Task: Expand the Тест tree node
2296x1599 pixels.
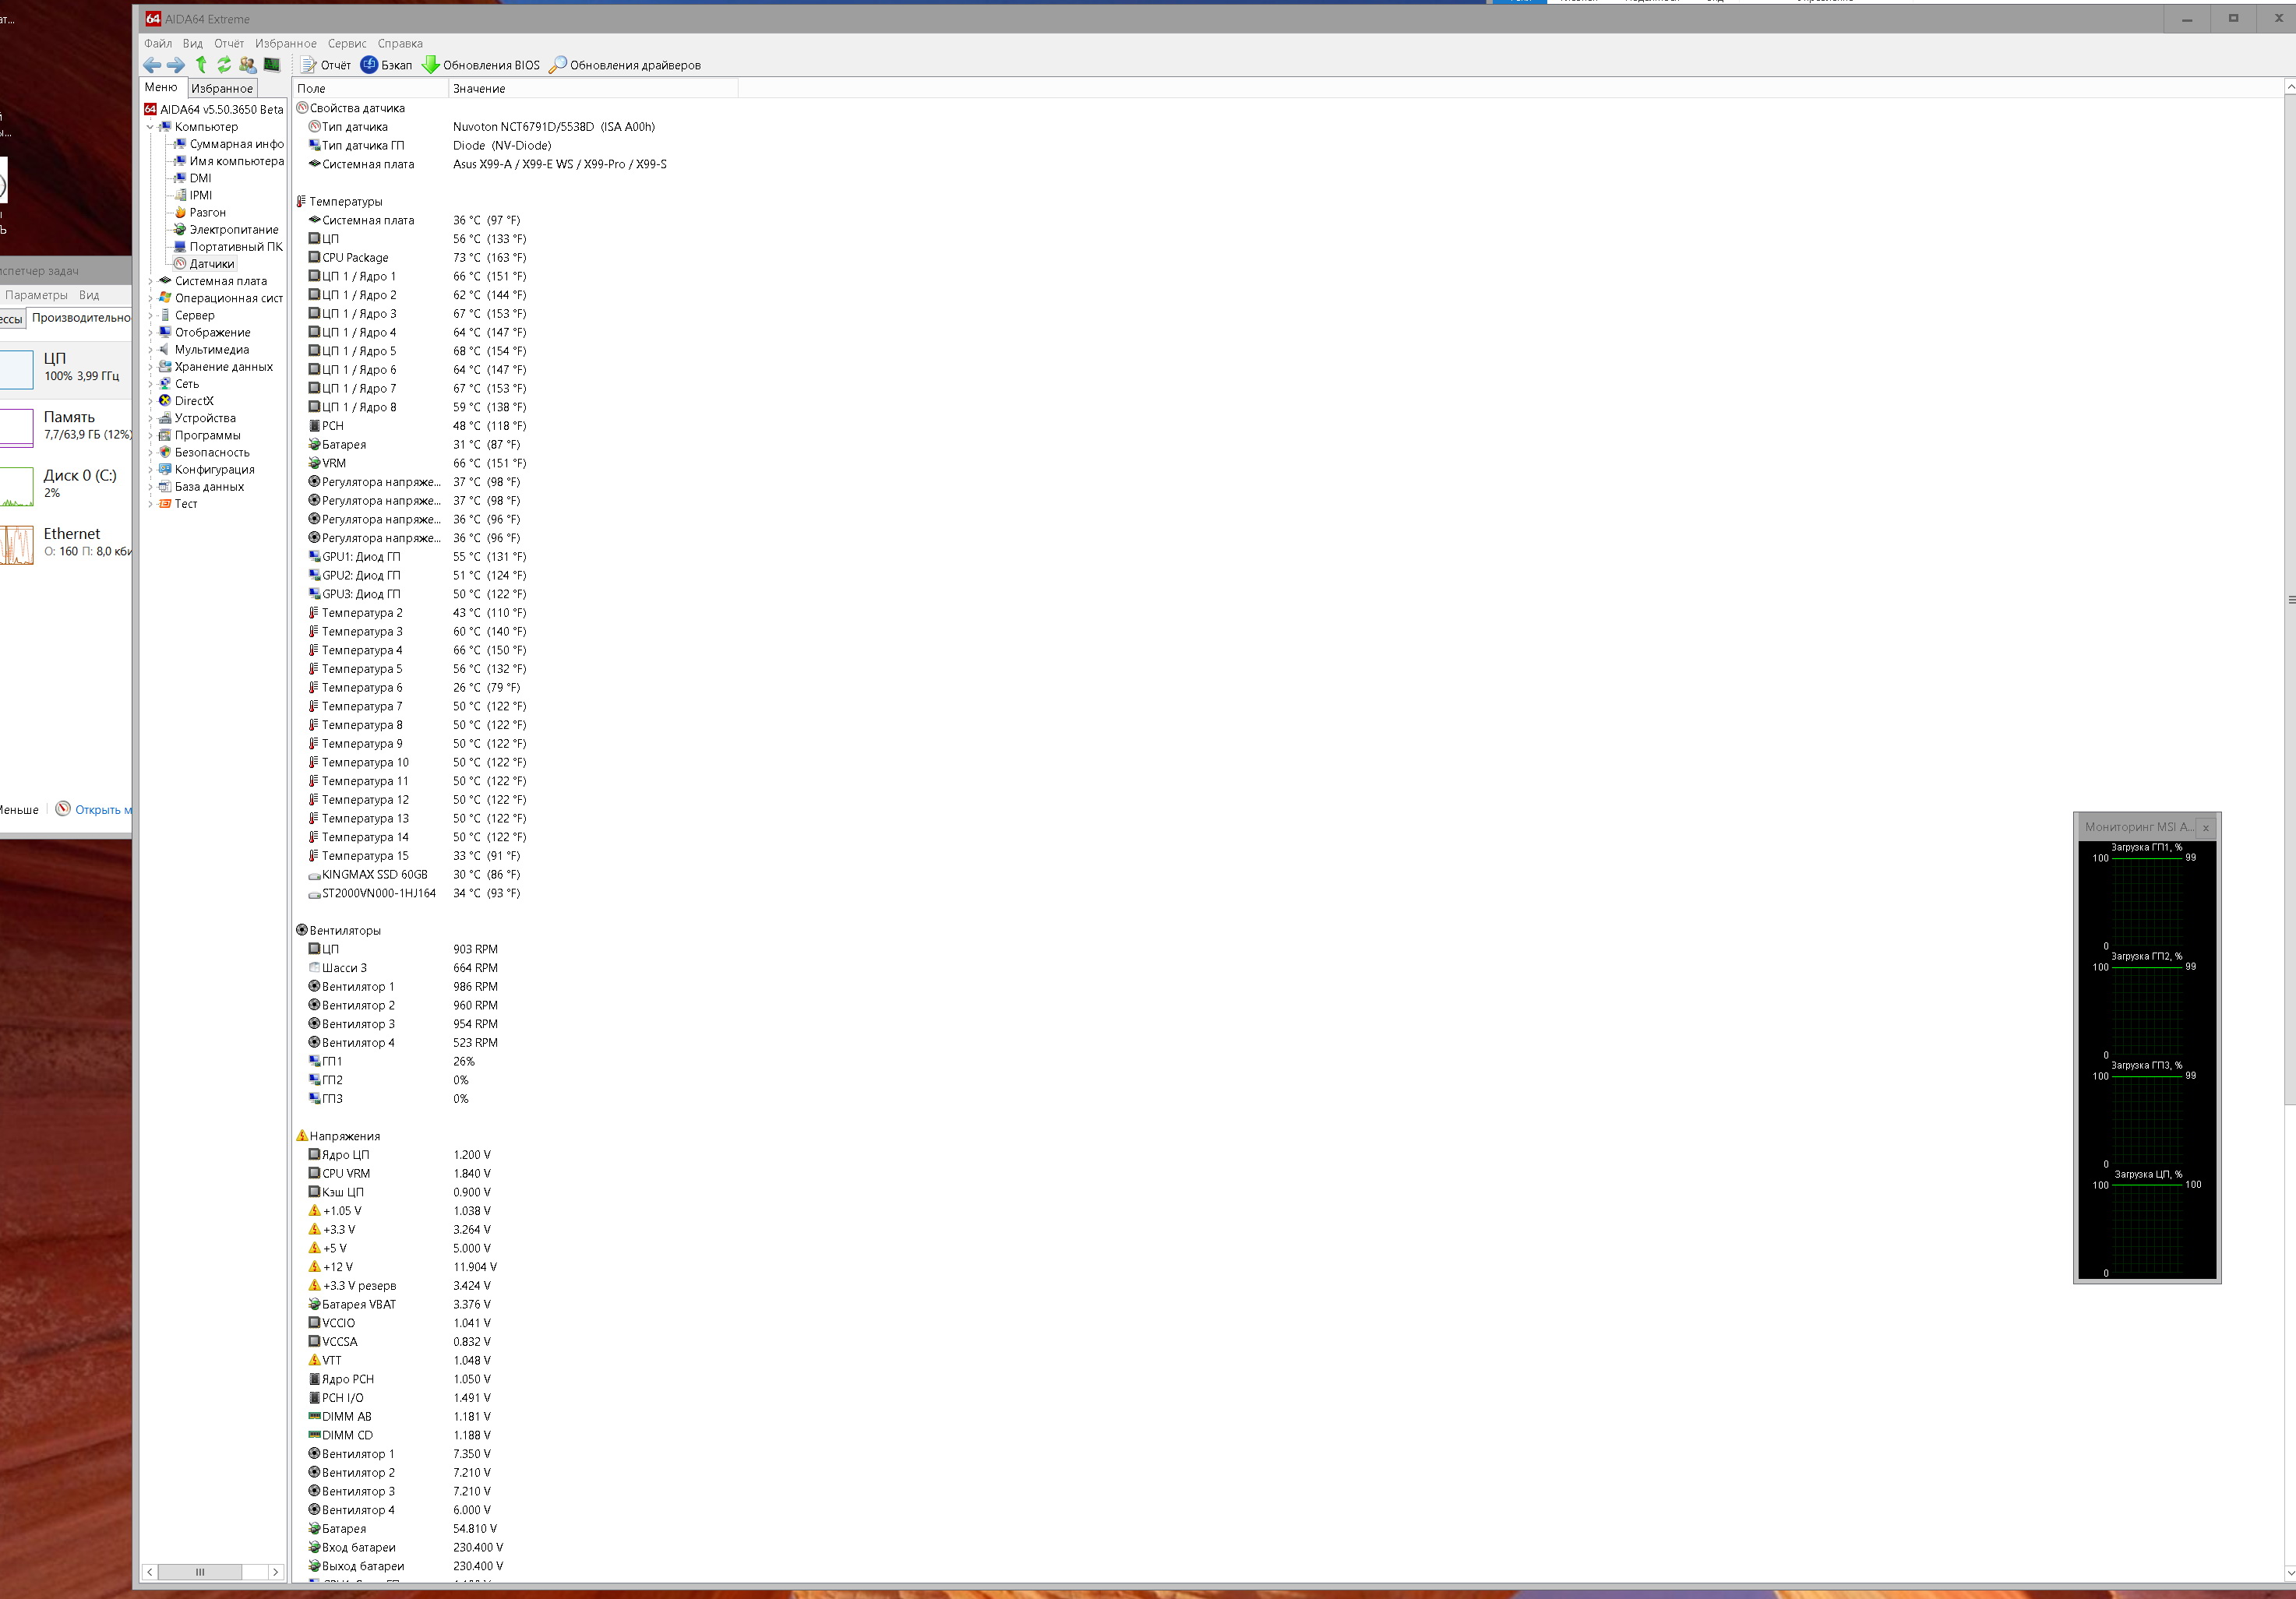Action: point(150,504)
